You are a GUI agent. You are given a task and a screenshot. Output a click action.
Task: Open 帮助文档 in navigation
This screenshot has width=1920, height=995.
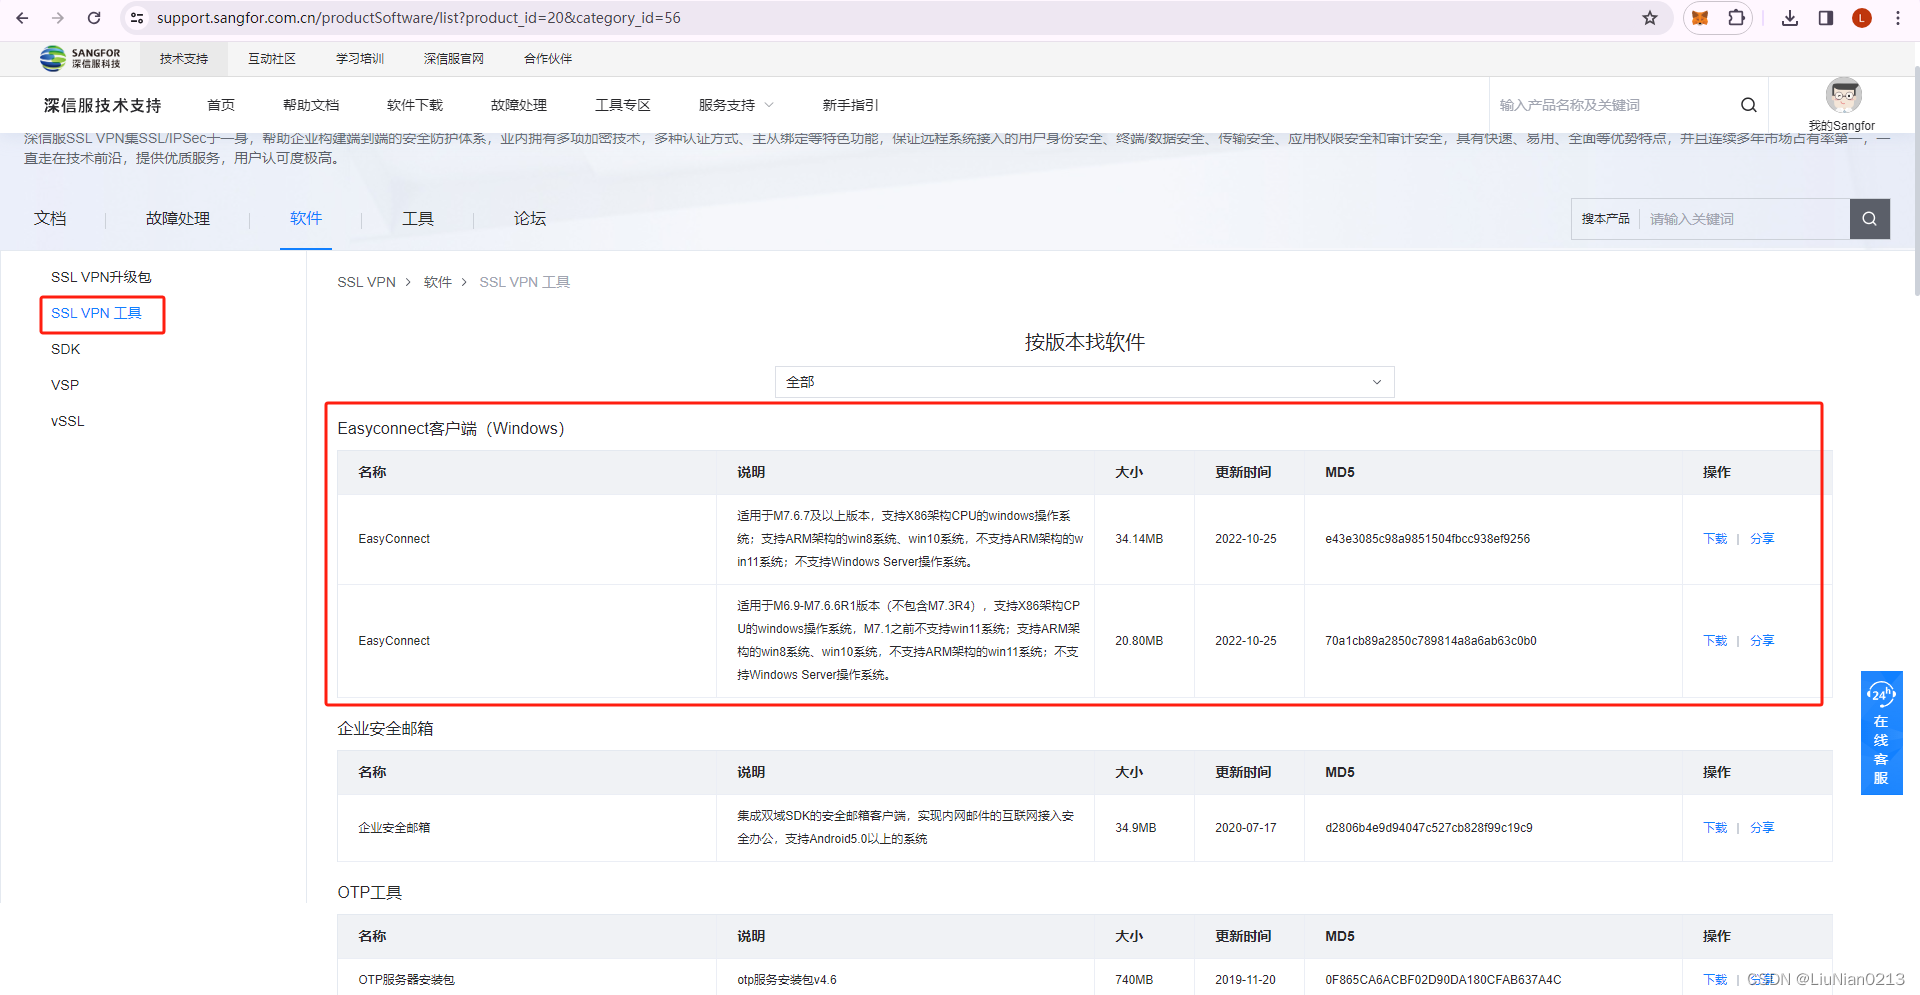point(311,105)
